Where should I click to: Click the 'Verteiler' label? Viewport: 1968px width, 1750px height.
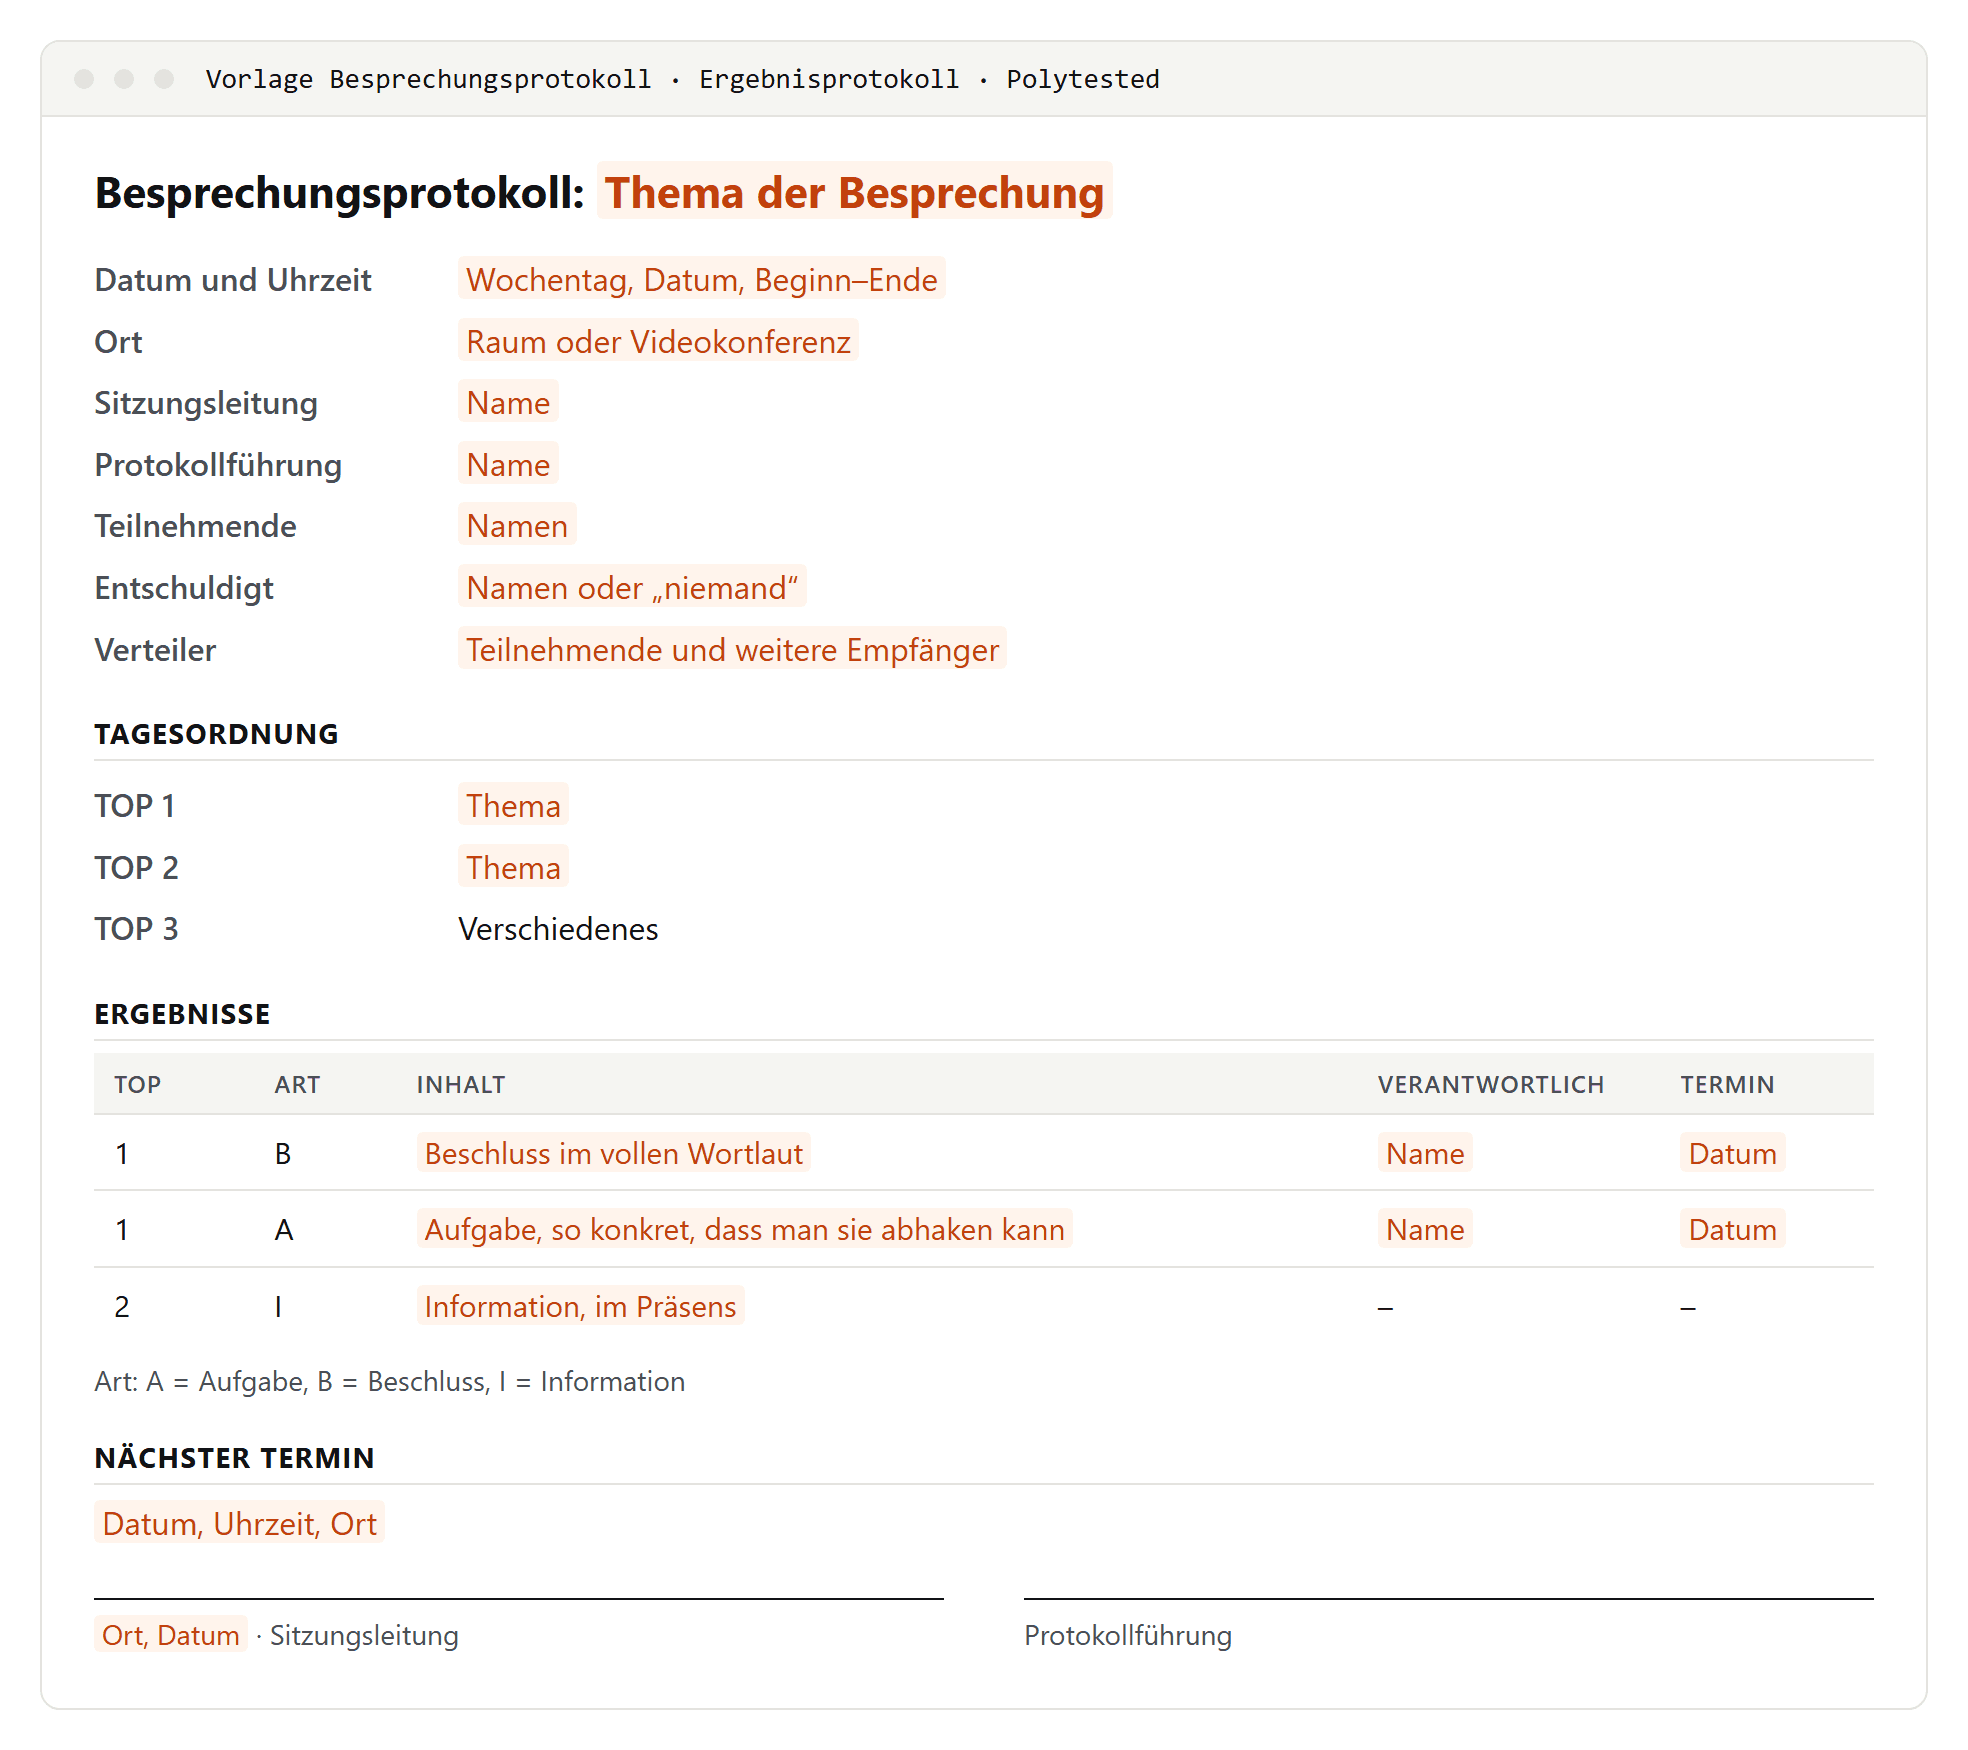[155, 650]
